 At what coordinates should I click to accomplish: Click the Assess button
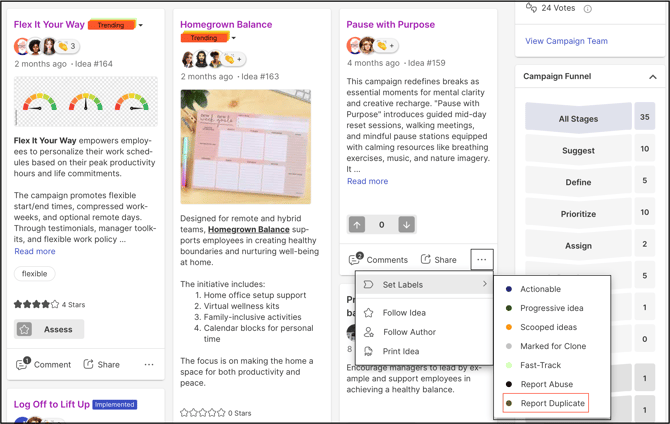point(49,329)
